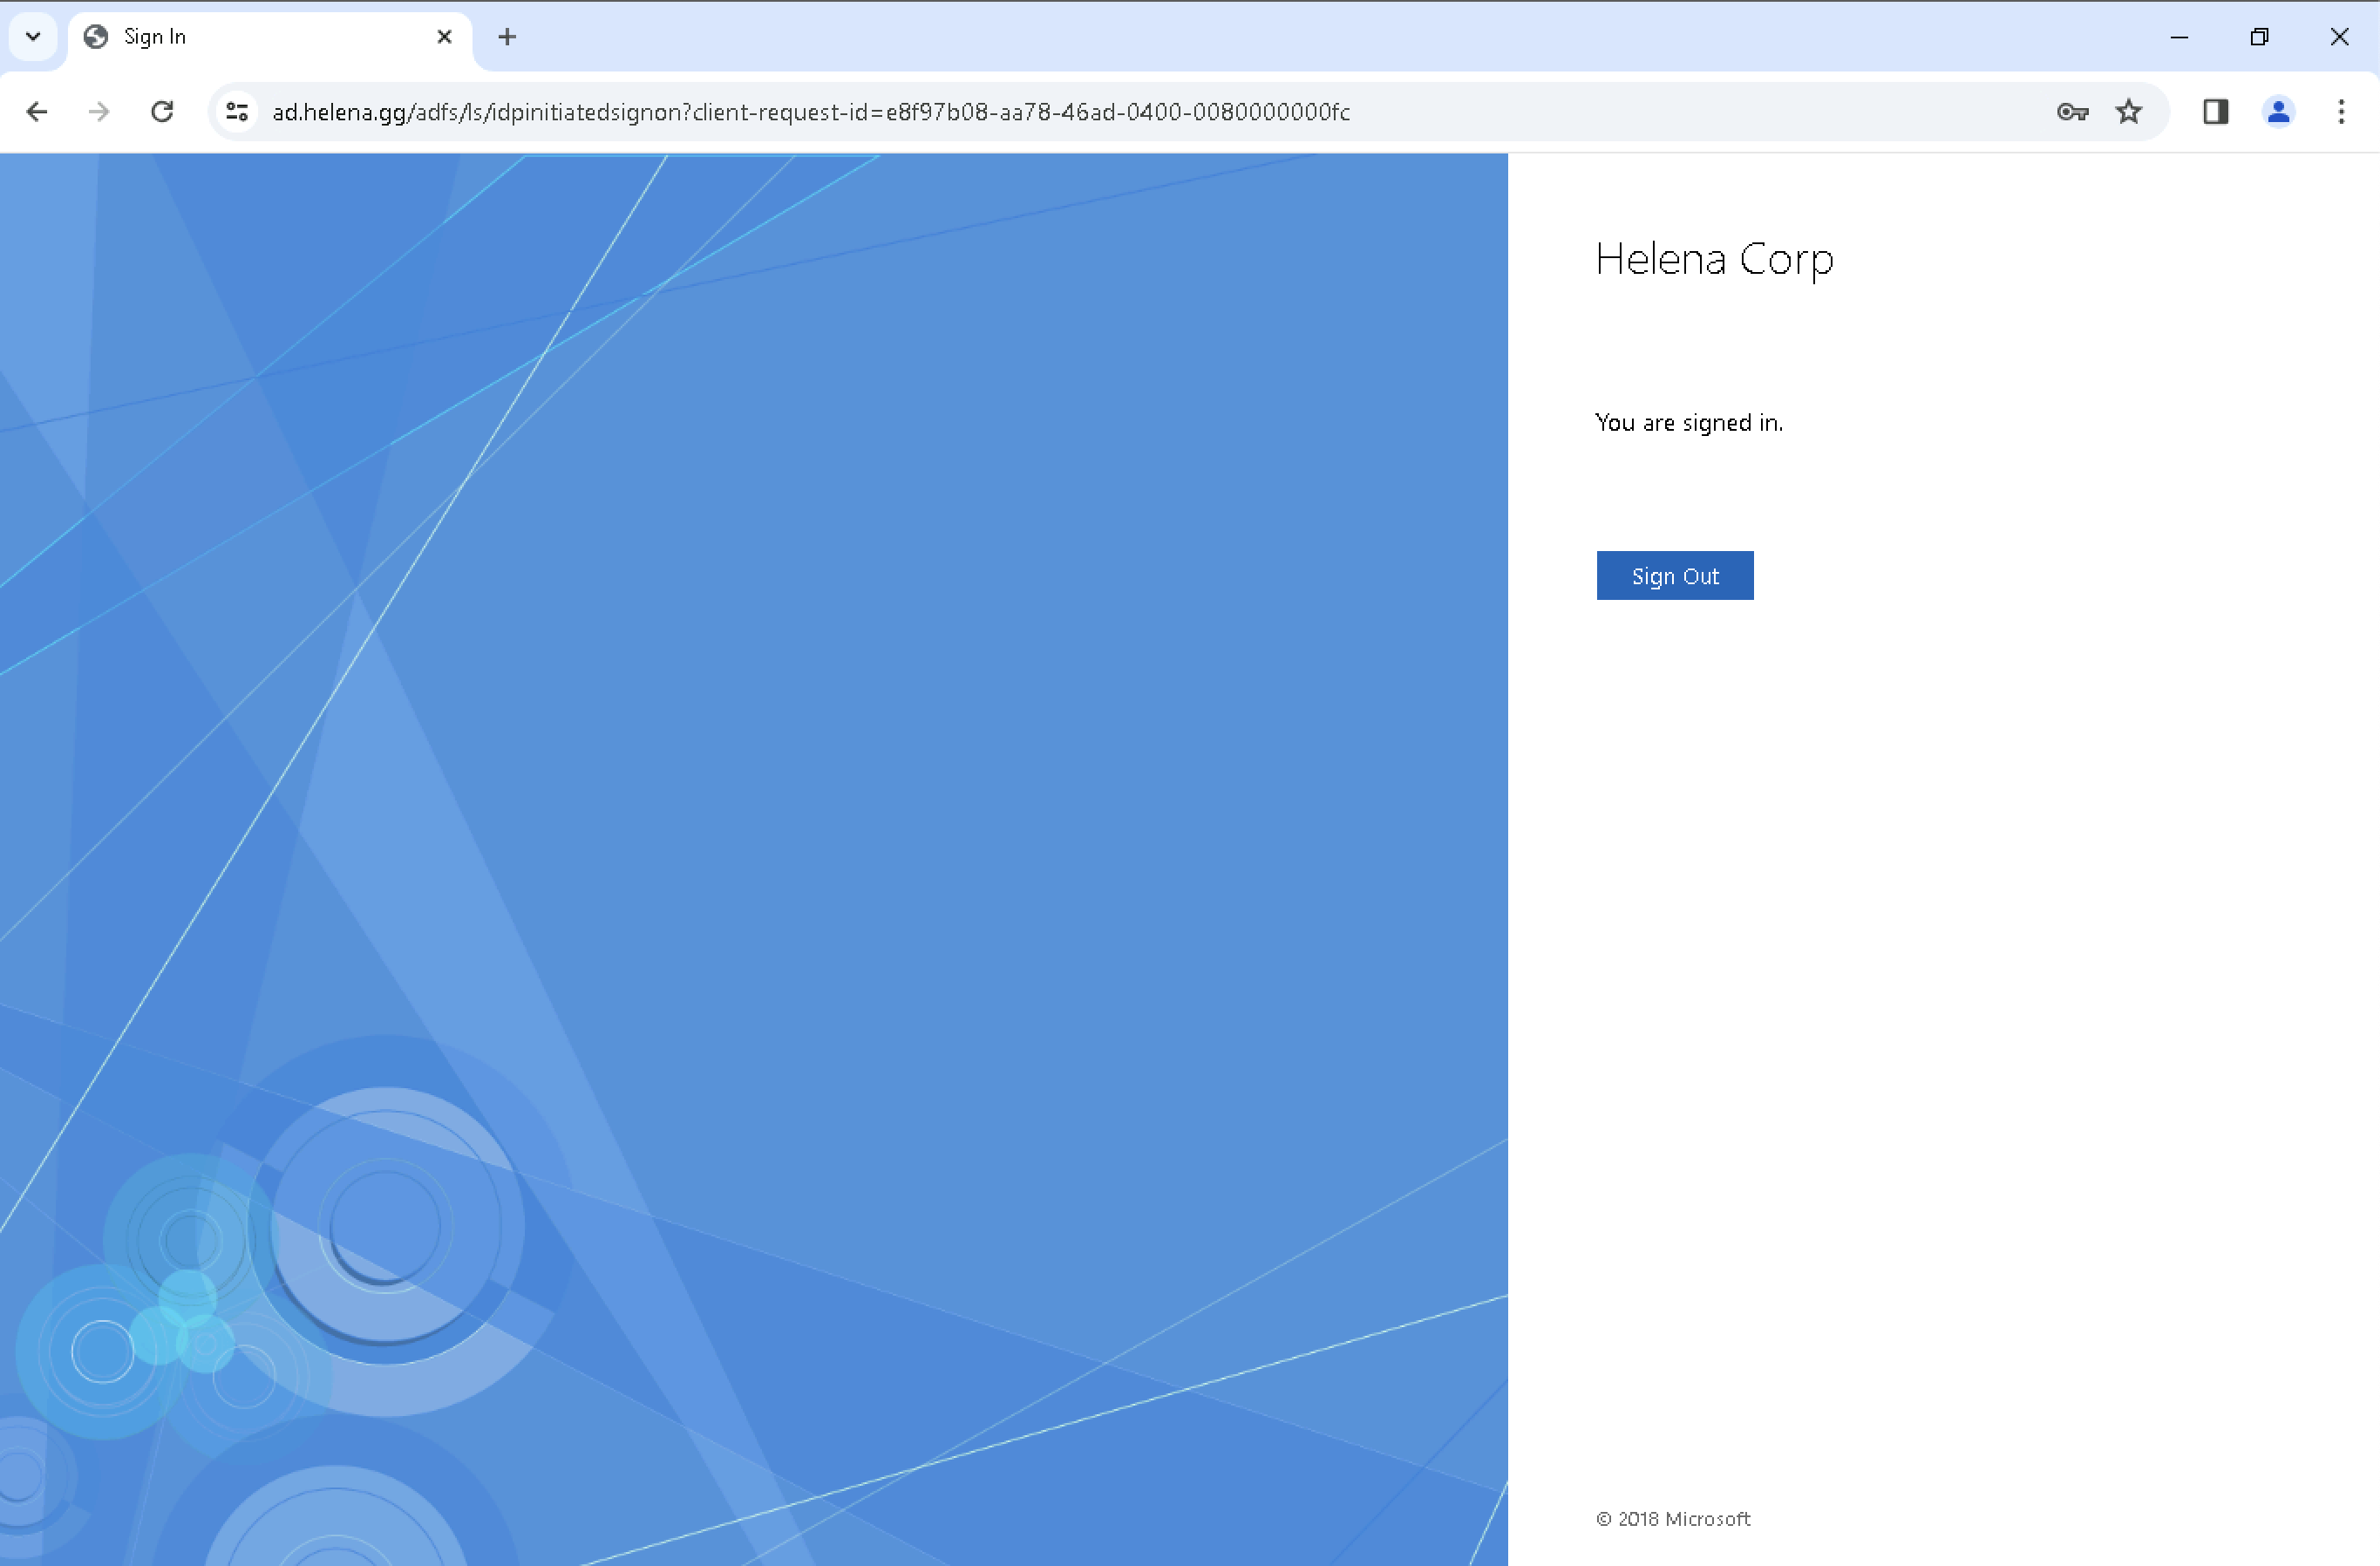Expand the tab search dropdown
This screenshot has height=1566, width=2380.
33,37
